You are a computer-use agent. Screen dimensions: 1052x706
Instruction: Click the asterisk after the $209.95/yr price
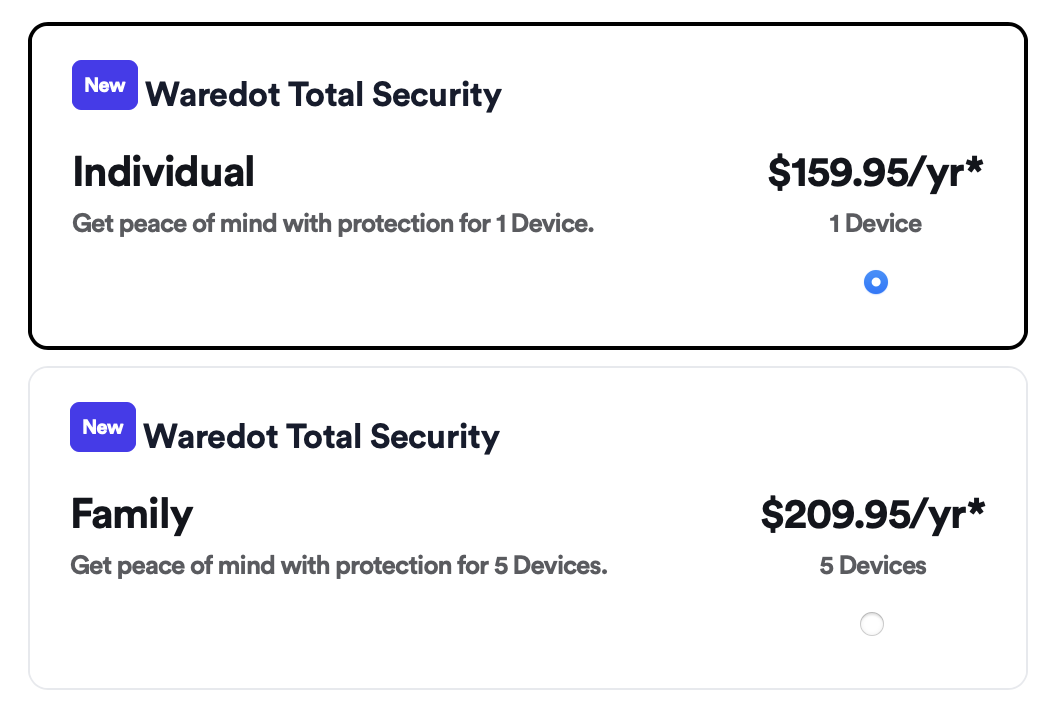coord(976,507)
